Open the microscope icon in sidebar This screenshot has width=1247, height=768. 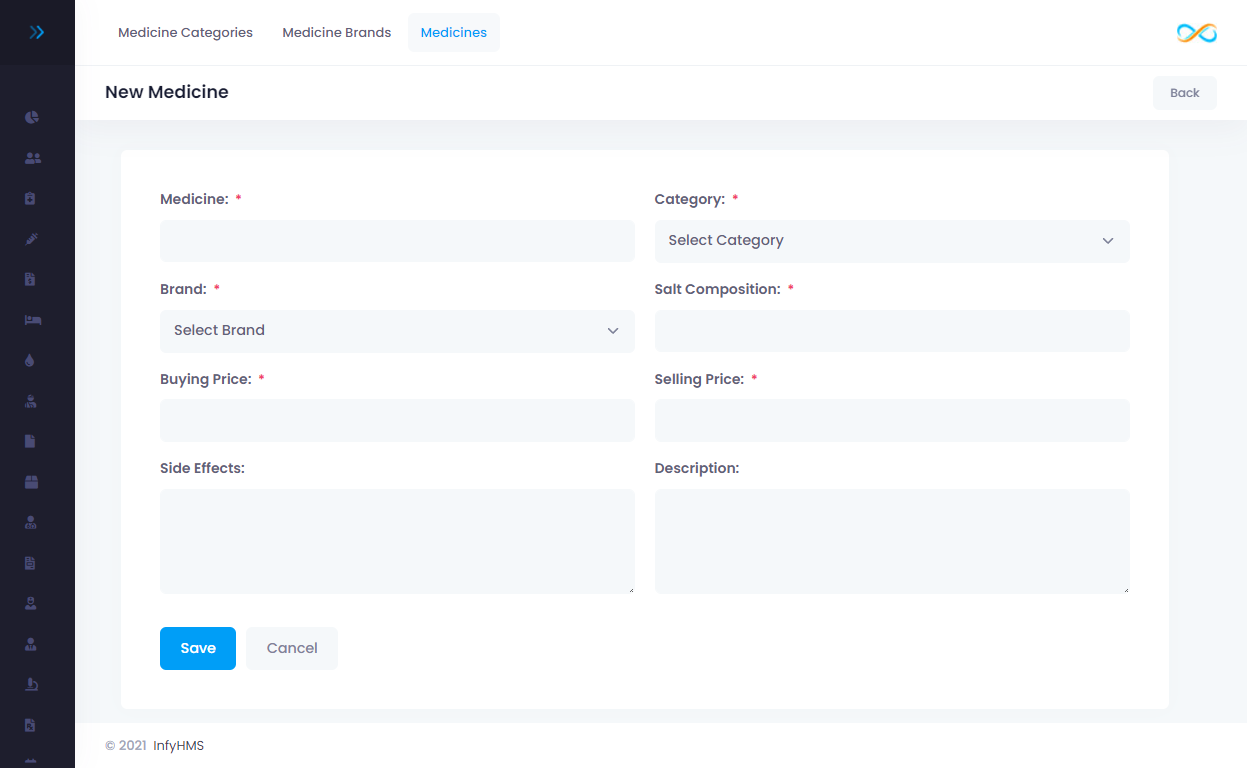pyautogui.click(x=32, y=684)
